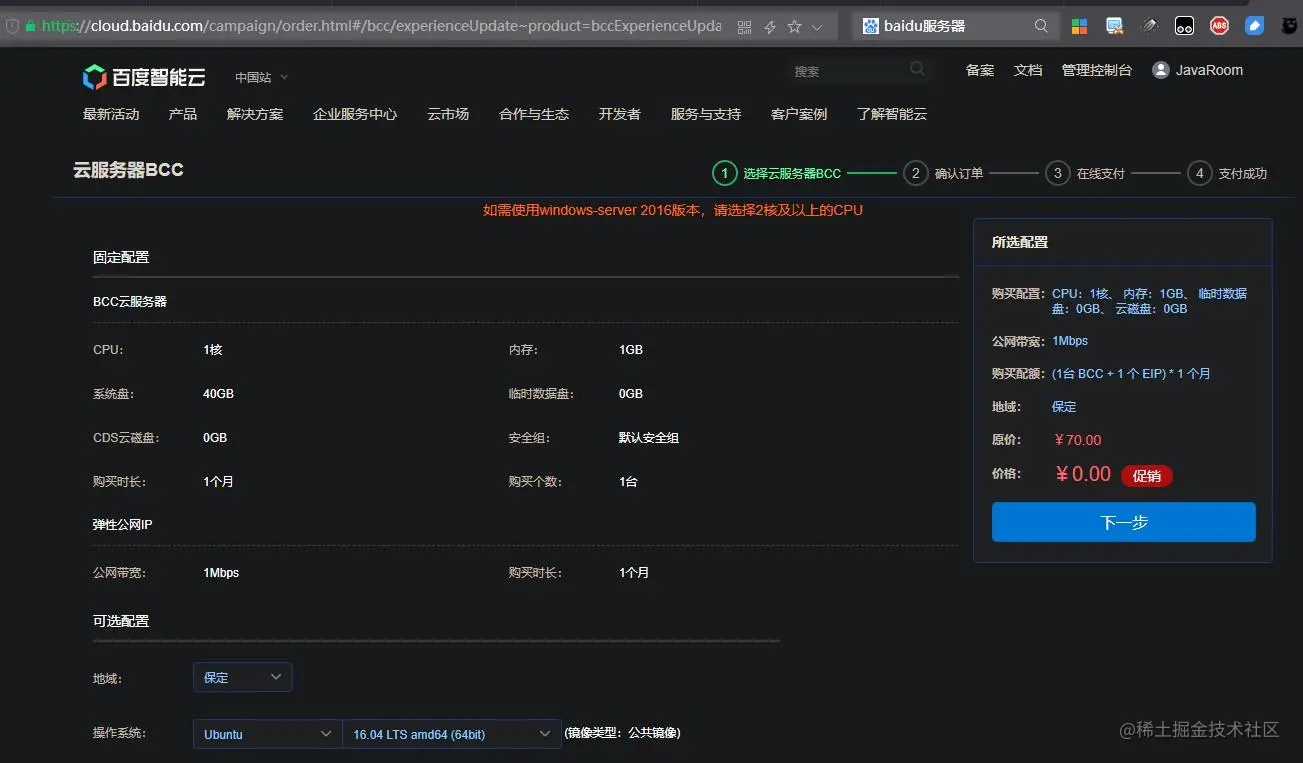This screenshot has height=763, width=1303.
Task: Click the blue pencil note extension icon
Action: click(1254, 26)
